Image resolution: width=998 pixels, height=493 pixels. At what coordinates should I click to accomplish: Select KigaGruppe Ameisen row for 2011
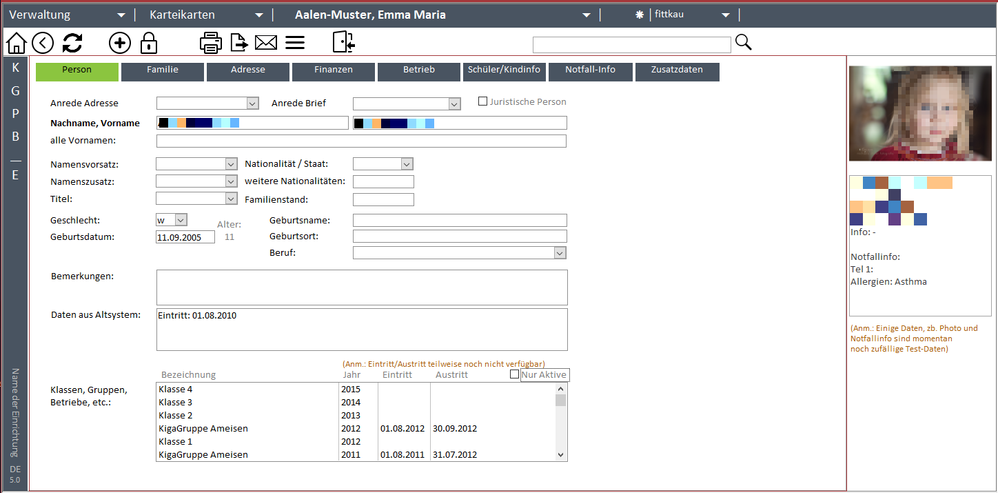click(355, 455)
